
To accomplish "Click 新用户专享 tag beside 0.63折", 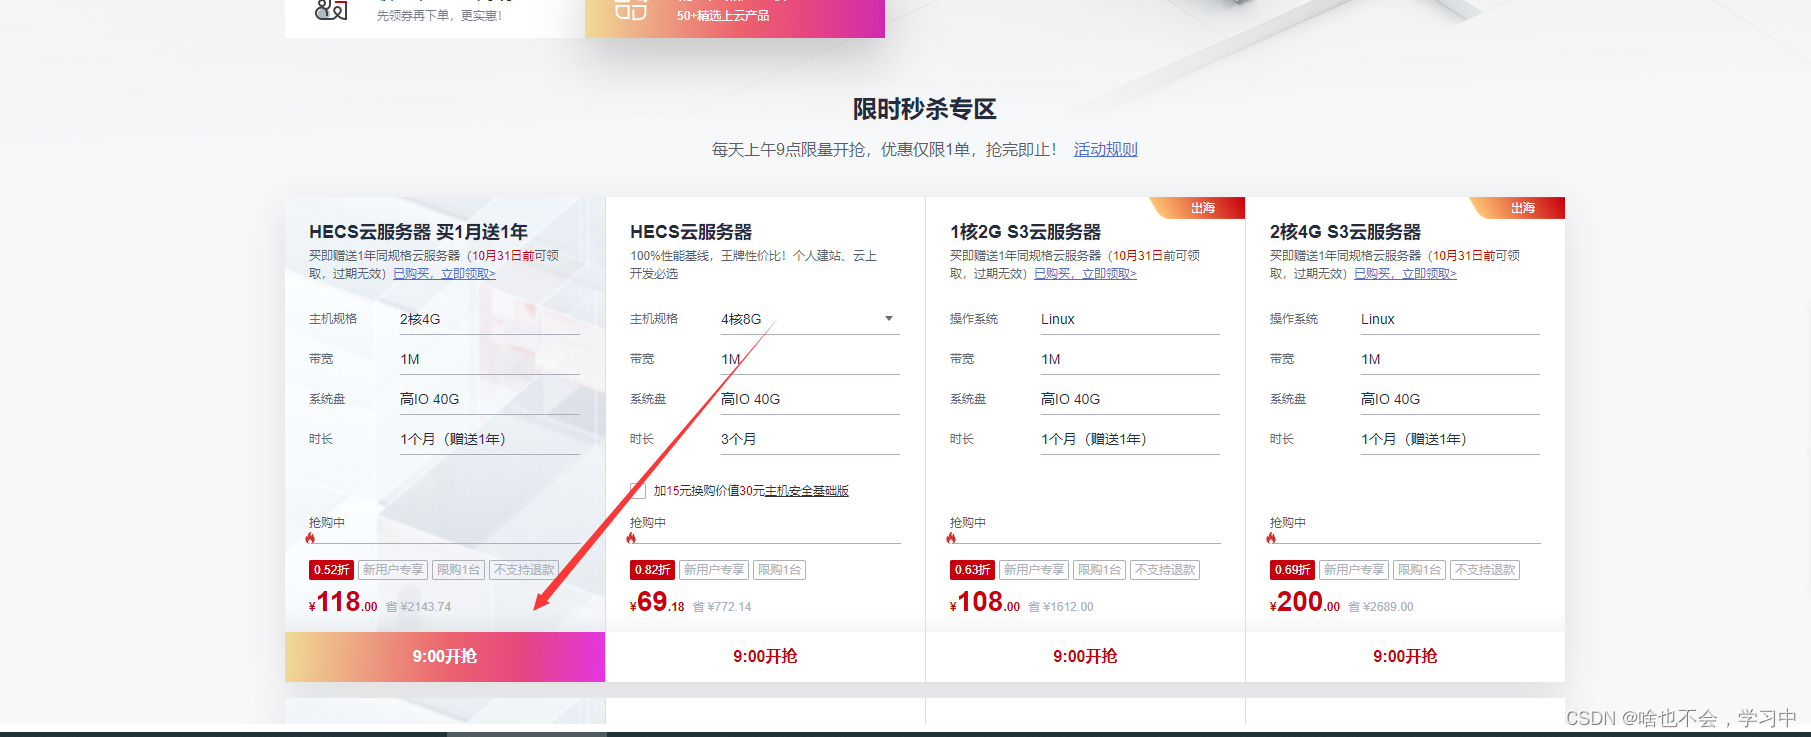I will click(x=1034, y=570).
